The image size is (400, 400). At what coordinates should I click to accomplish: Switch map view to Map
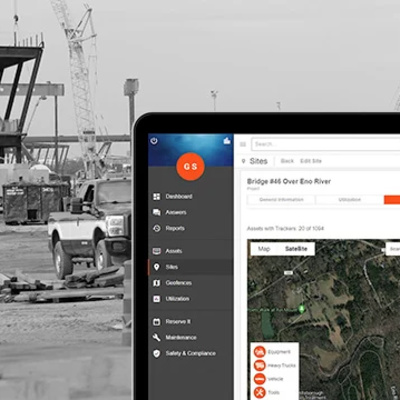coord(264,249)
